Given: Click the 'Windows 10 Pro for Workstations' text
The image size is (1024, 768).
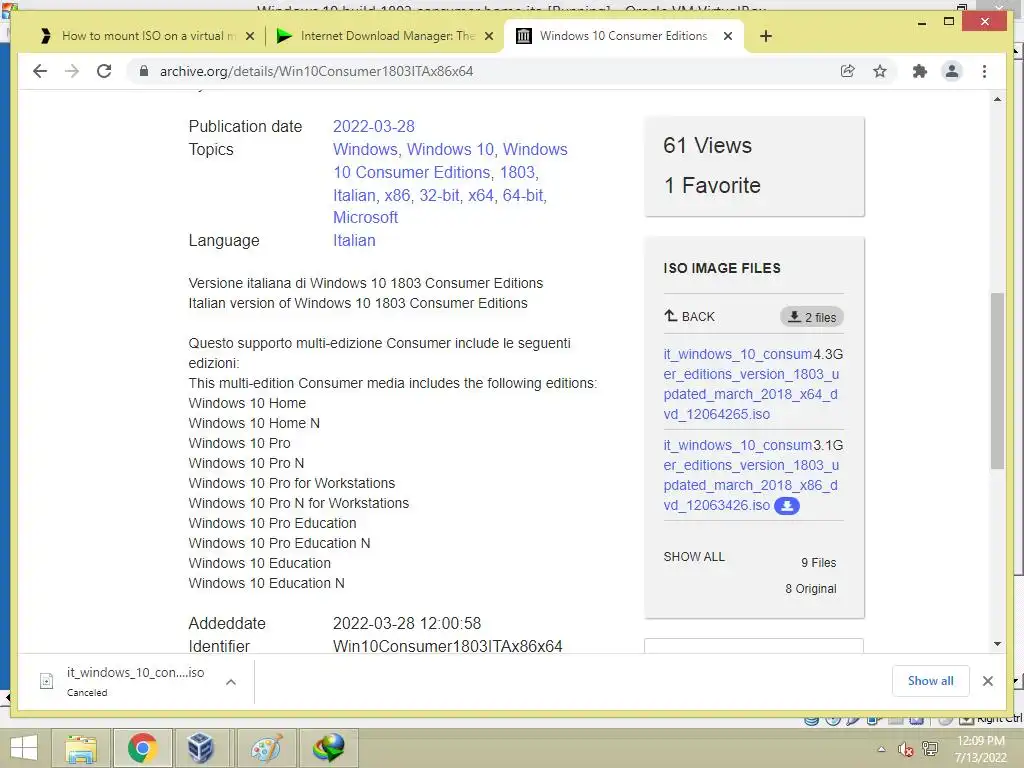Looking at the screenshot, I should (292, 483).
